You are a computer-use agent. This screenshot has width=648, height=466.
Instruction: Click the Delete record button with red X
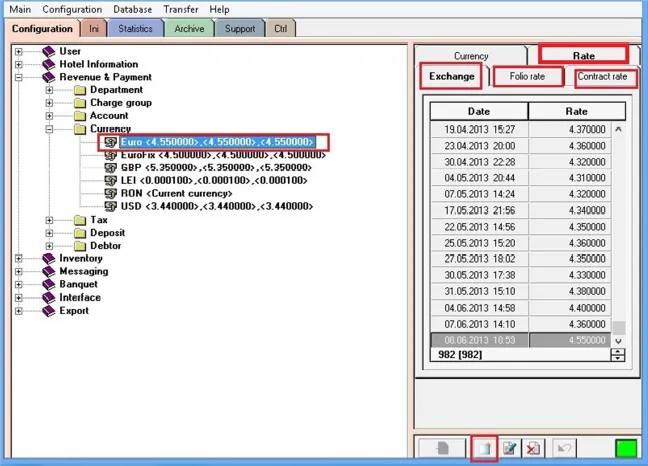click(534, 448)
